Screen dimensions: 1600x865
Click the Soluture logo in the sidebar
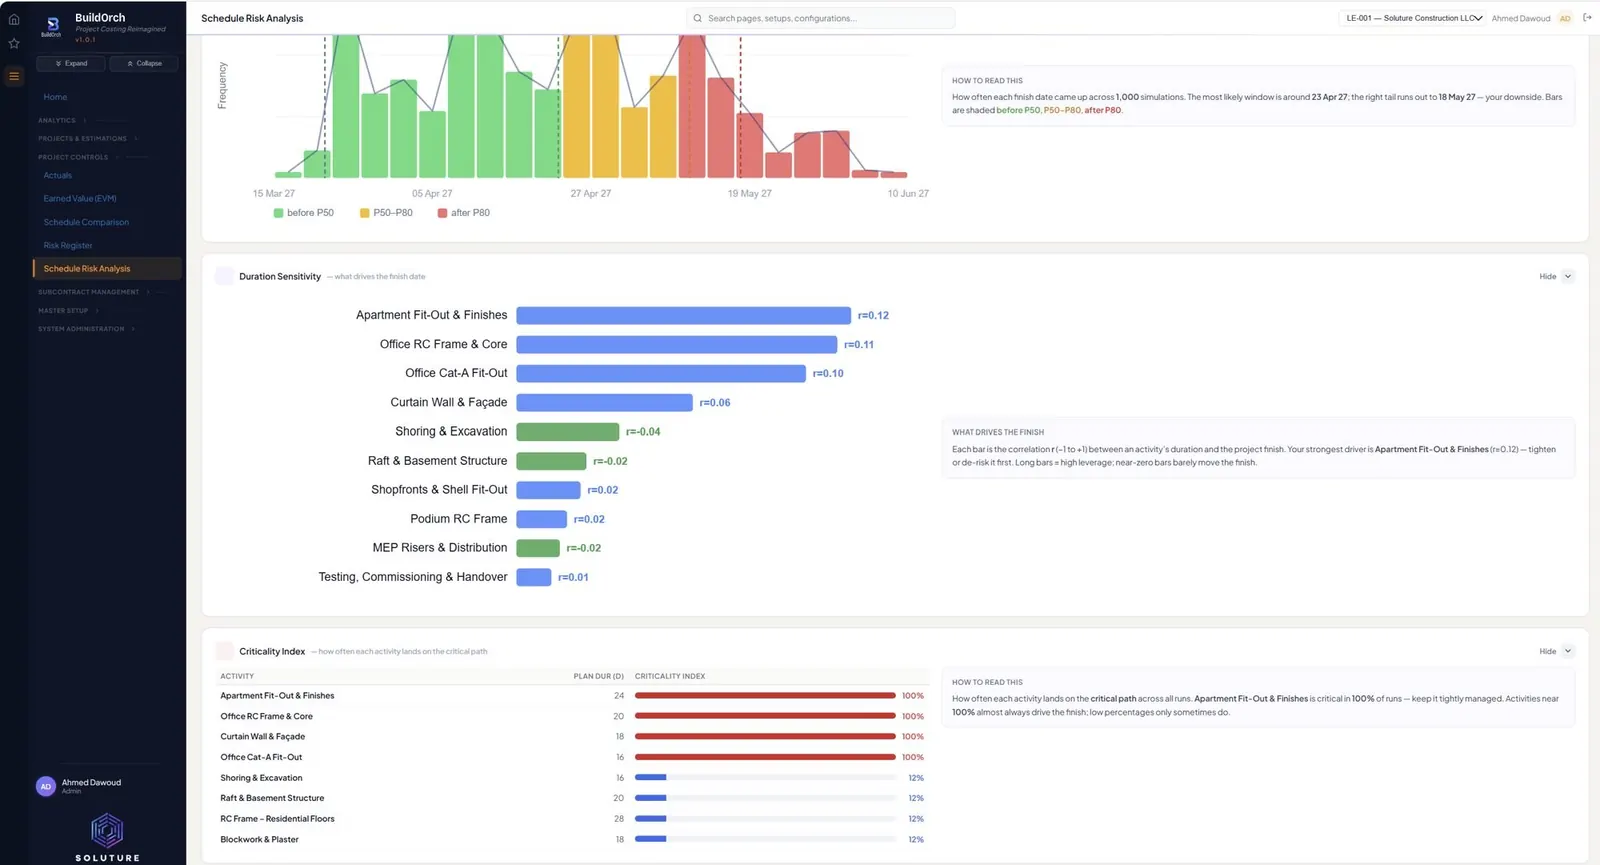click(x=107, y=838)
